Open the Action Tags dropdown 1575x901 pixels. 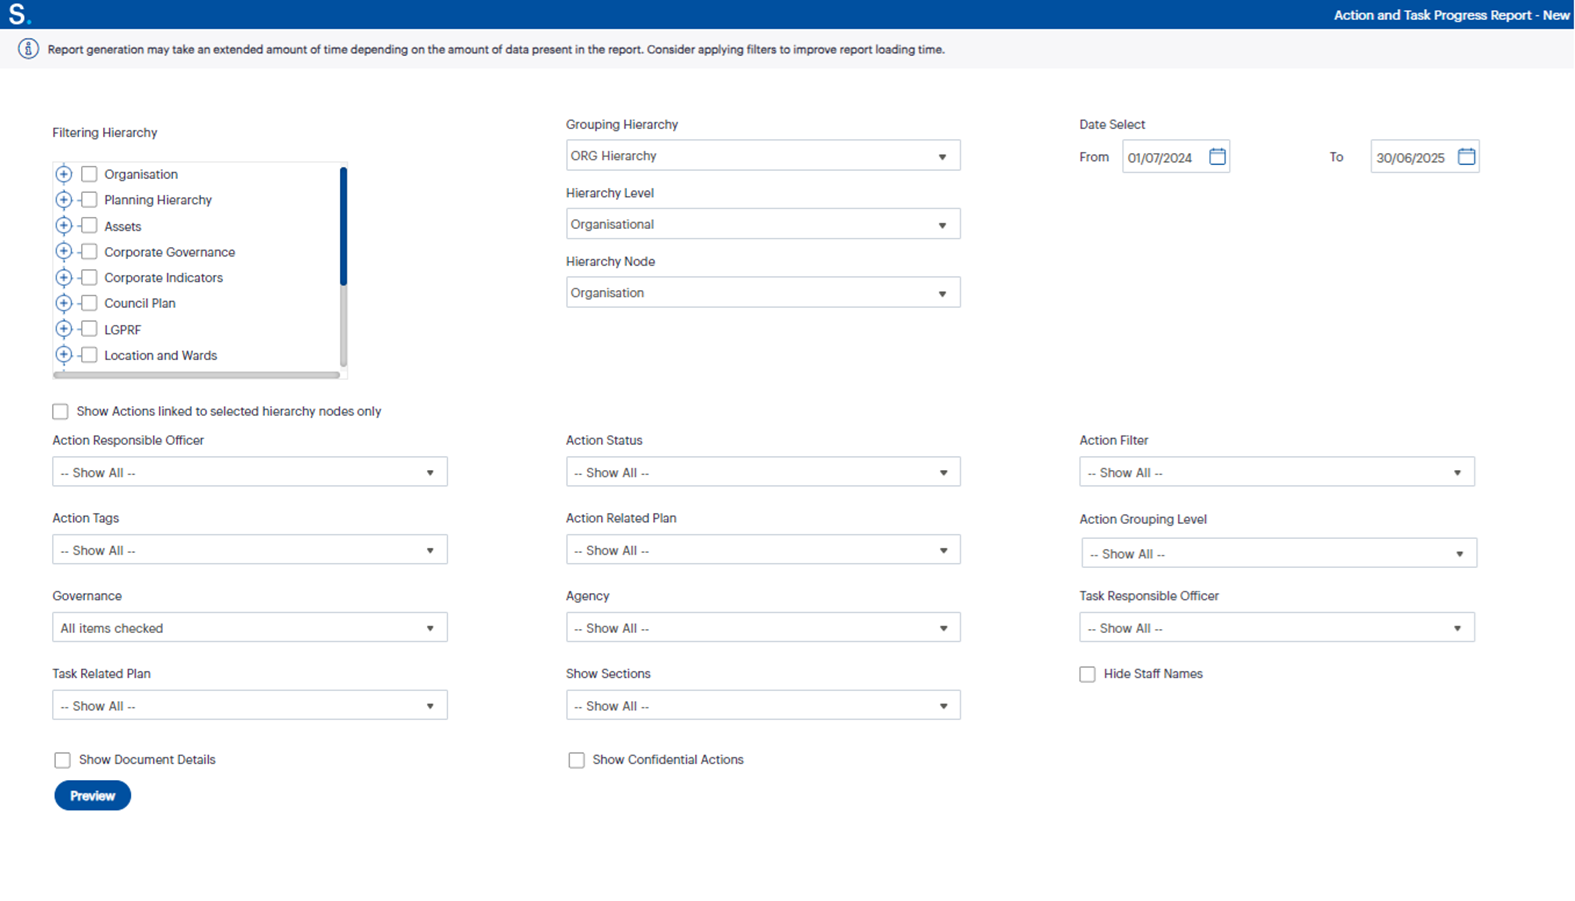point(250,550)
